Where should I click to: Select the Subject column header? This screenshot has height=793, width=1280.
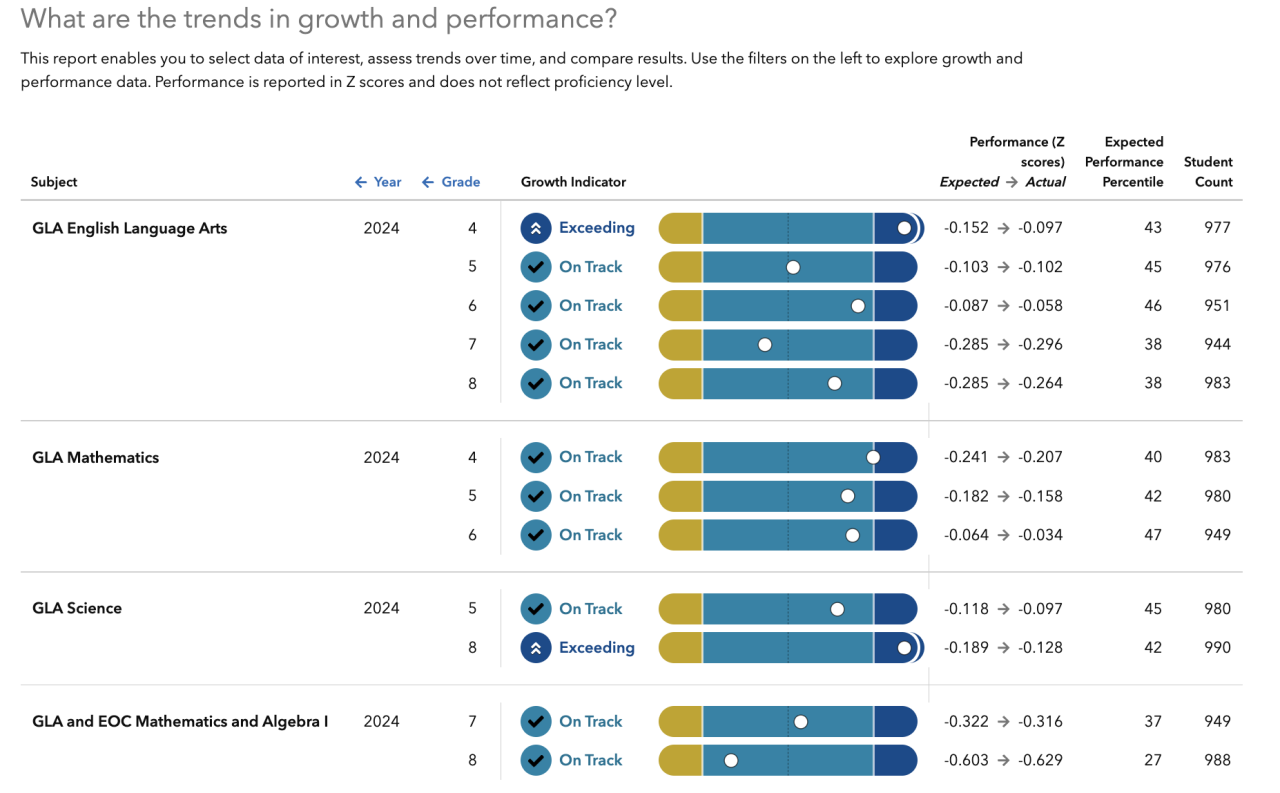click(54, 182)
